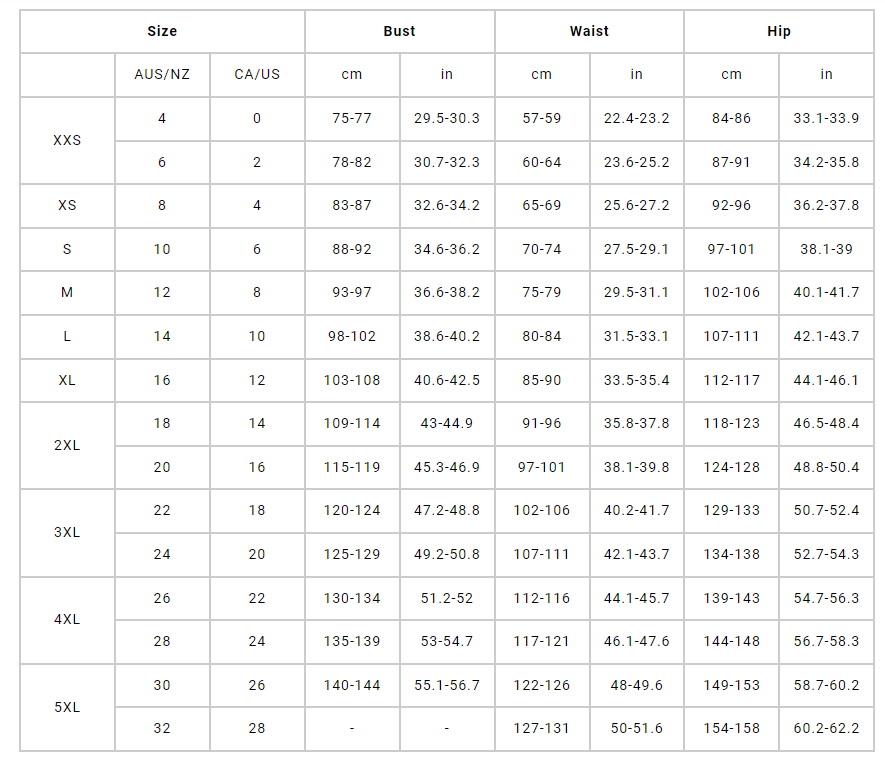
Task: Click bust value 93-97 cm
Action: (352, 292)
